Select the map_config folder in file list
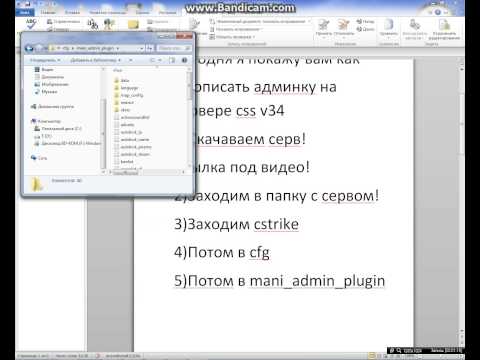This screenshot has width=480, height=360. click(x=129, y=95)
